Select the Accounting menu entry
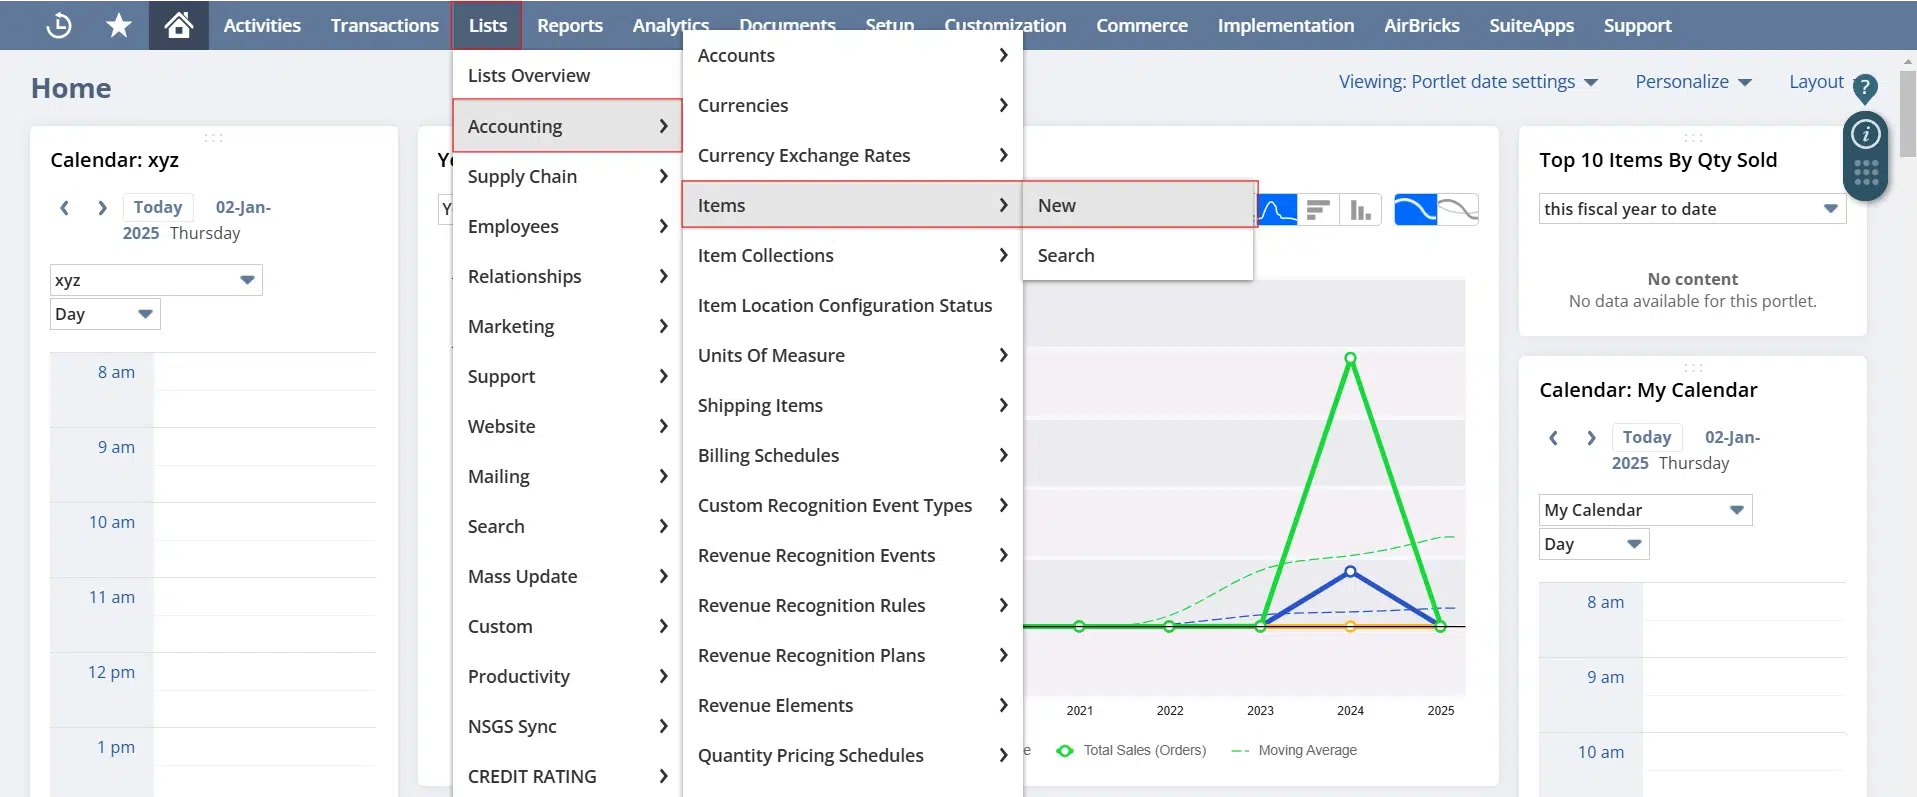The width and height of the screenshot is (1917, 797). (x=567, y=126)
